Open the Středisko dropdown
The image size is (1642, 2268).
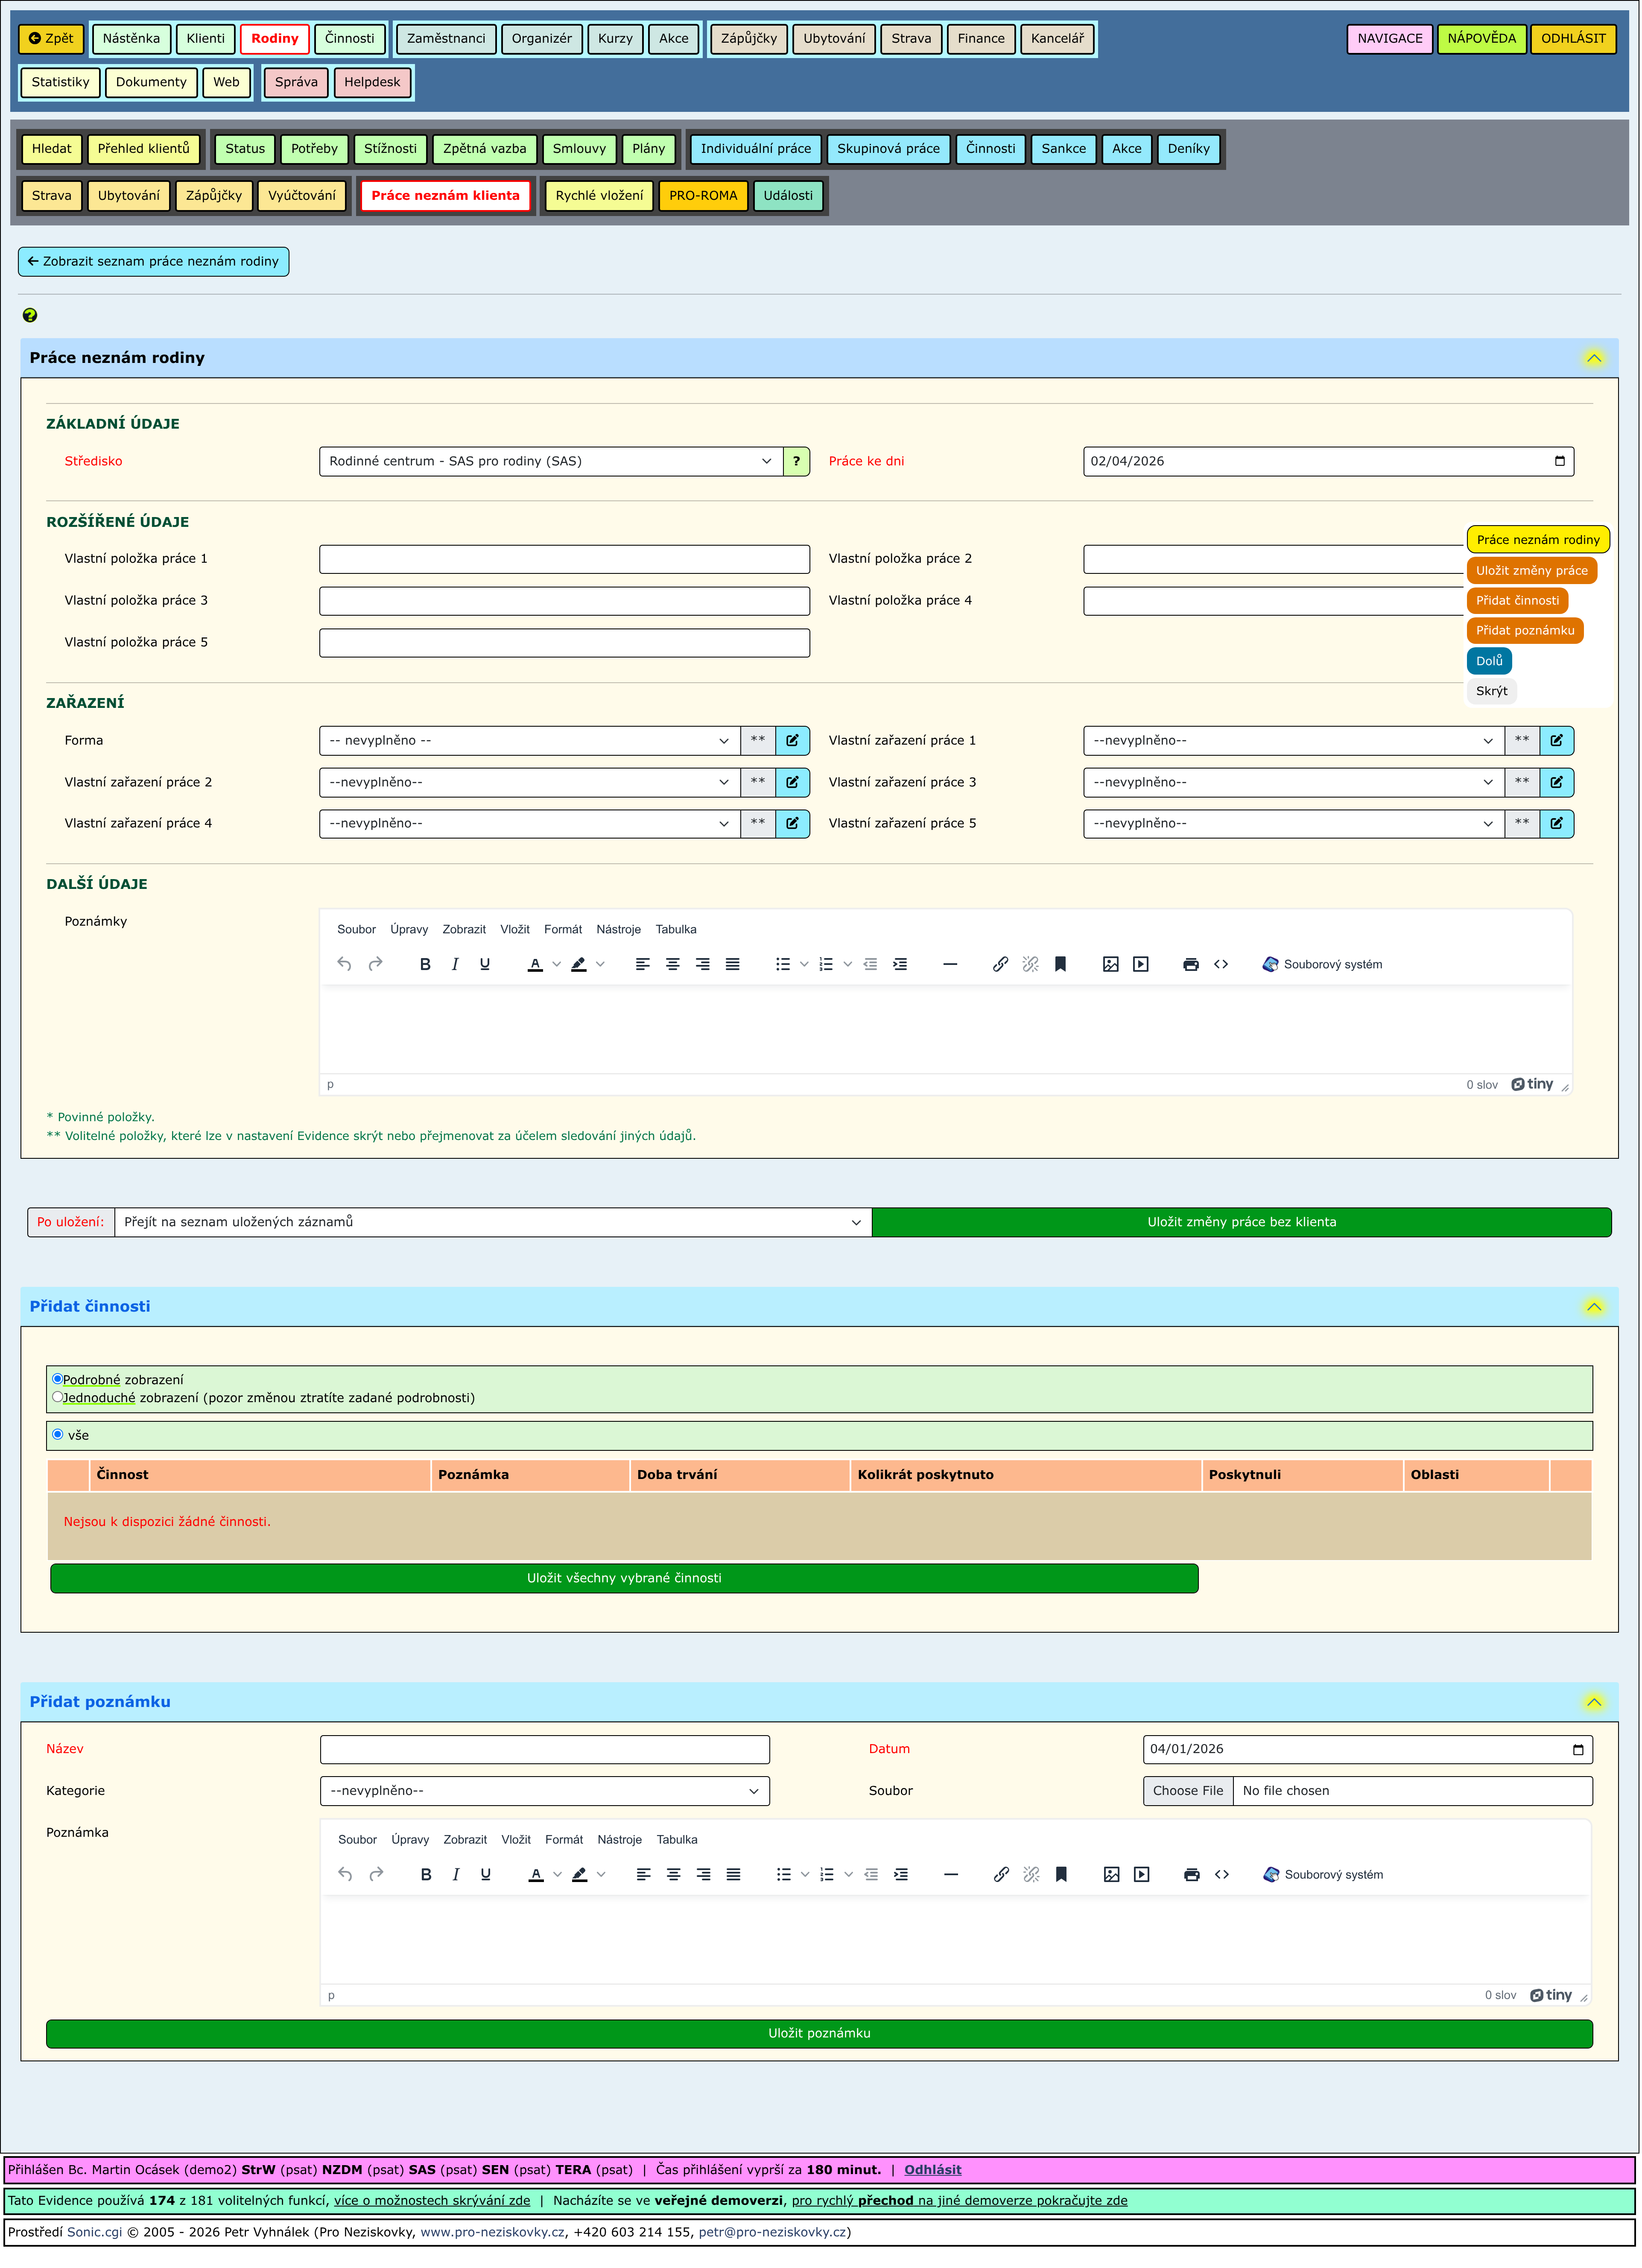(x=551, y=462)
